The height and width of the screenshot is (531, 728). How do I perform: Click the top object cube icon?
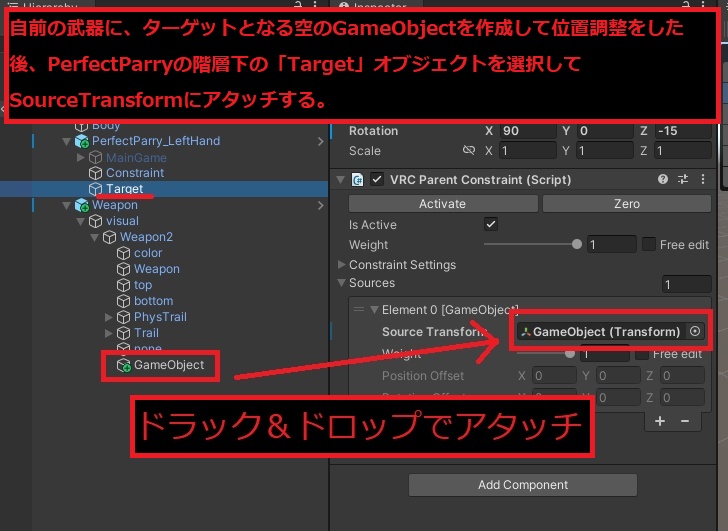point(123,285)
